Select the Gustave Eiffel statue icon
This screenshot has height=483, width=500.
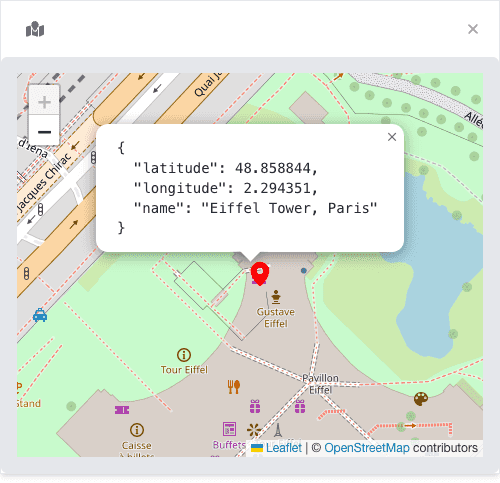276,297
